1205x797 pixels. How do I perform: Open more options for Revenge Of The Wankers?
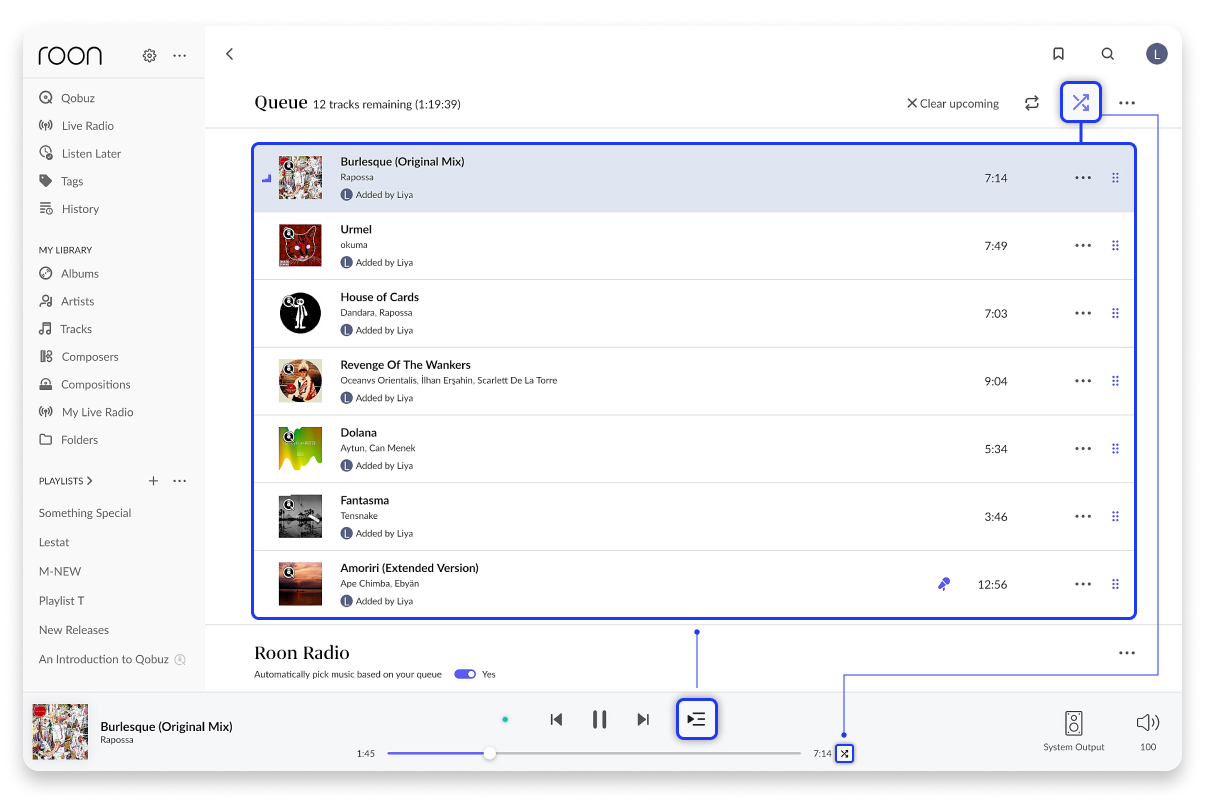click(1083, 381)
